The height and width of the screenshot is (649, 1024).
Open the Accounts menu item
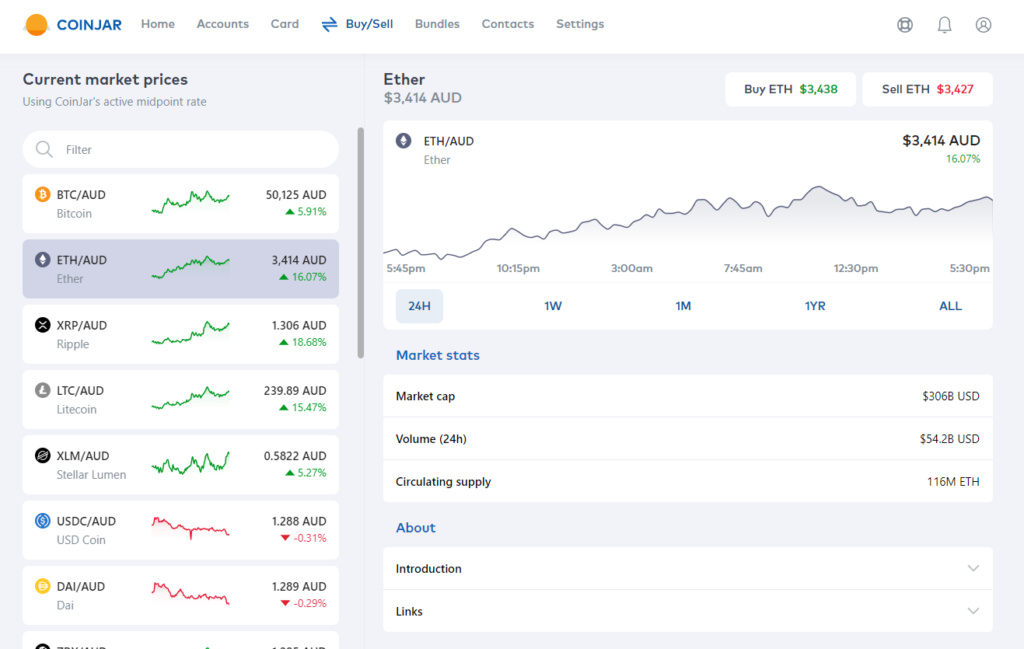222,24
